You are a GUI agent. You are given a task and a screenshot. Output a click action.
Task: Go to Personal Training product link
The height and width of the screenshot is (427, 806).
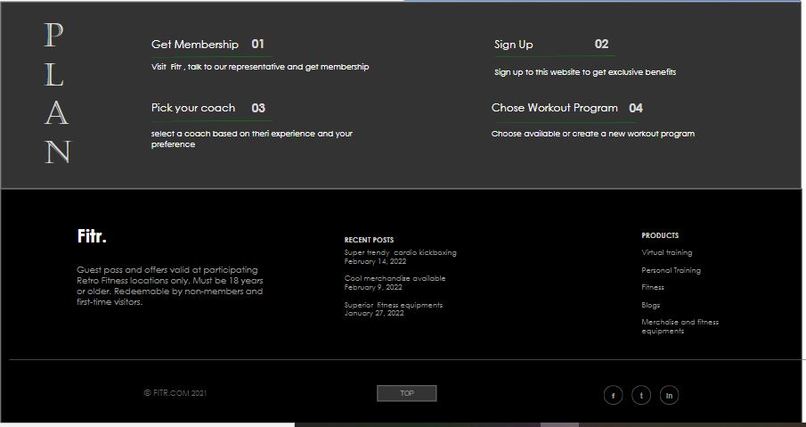(x=671, y=270)
